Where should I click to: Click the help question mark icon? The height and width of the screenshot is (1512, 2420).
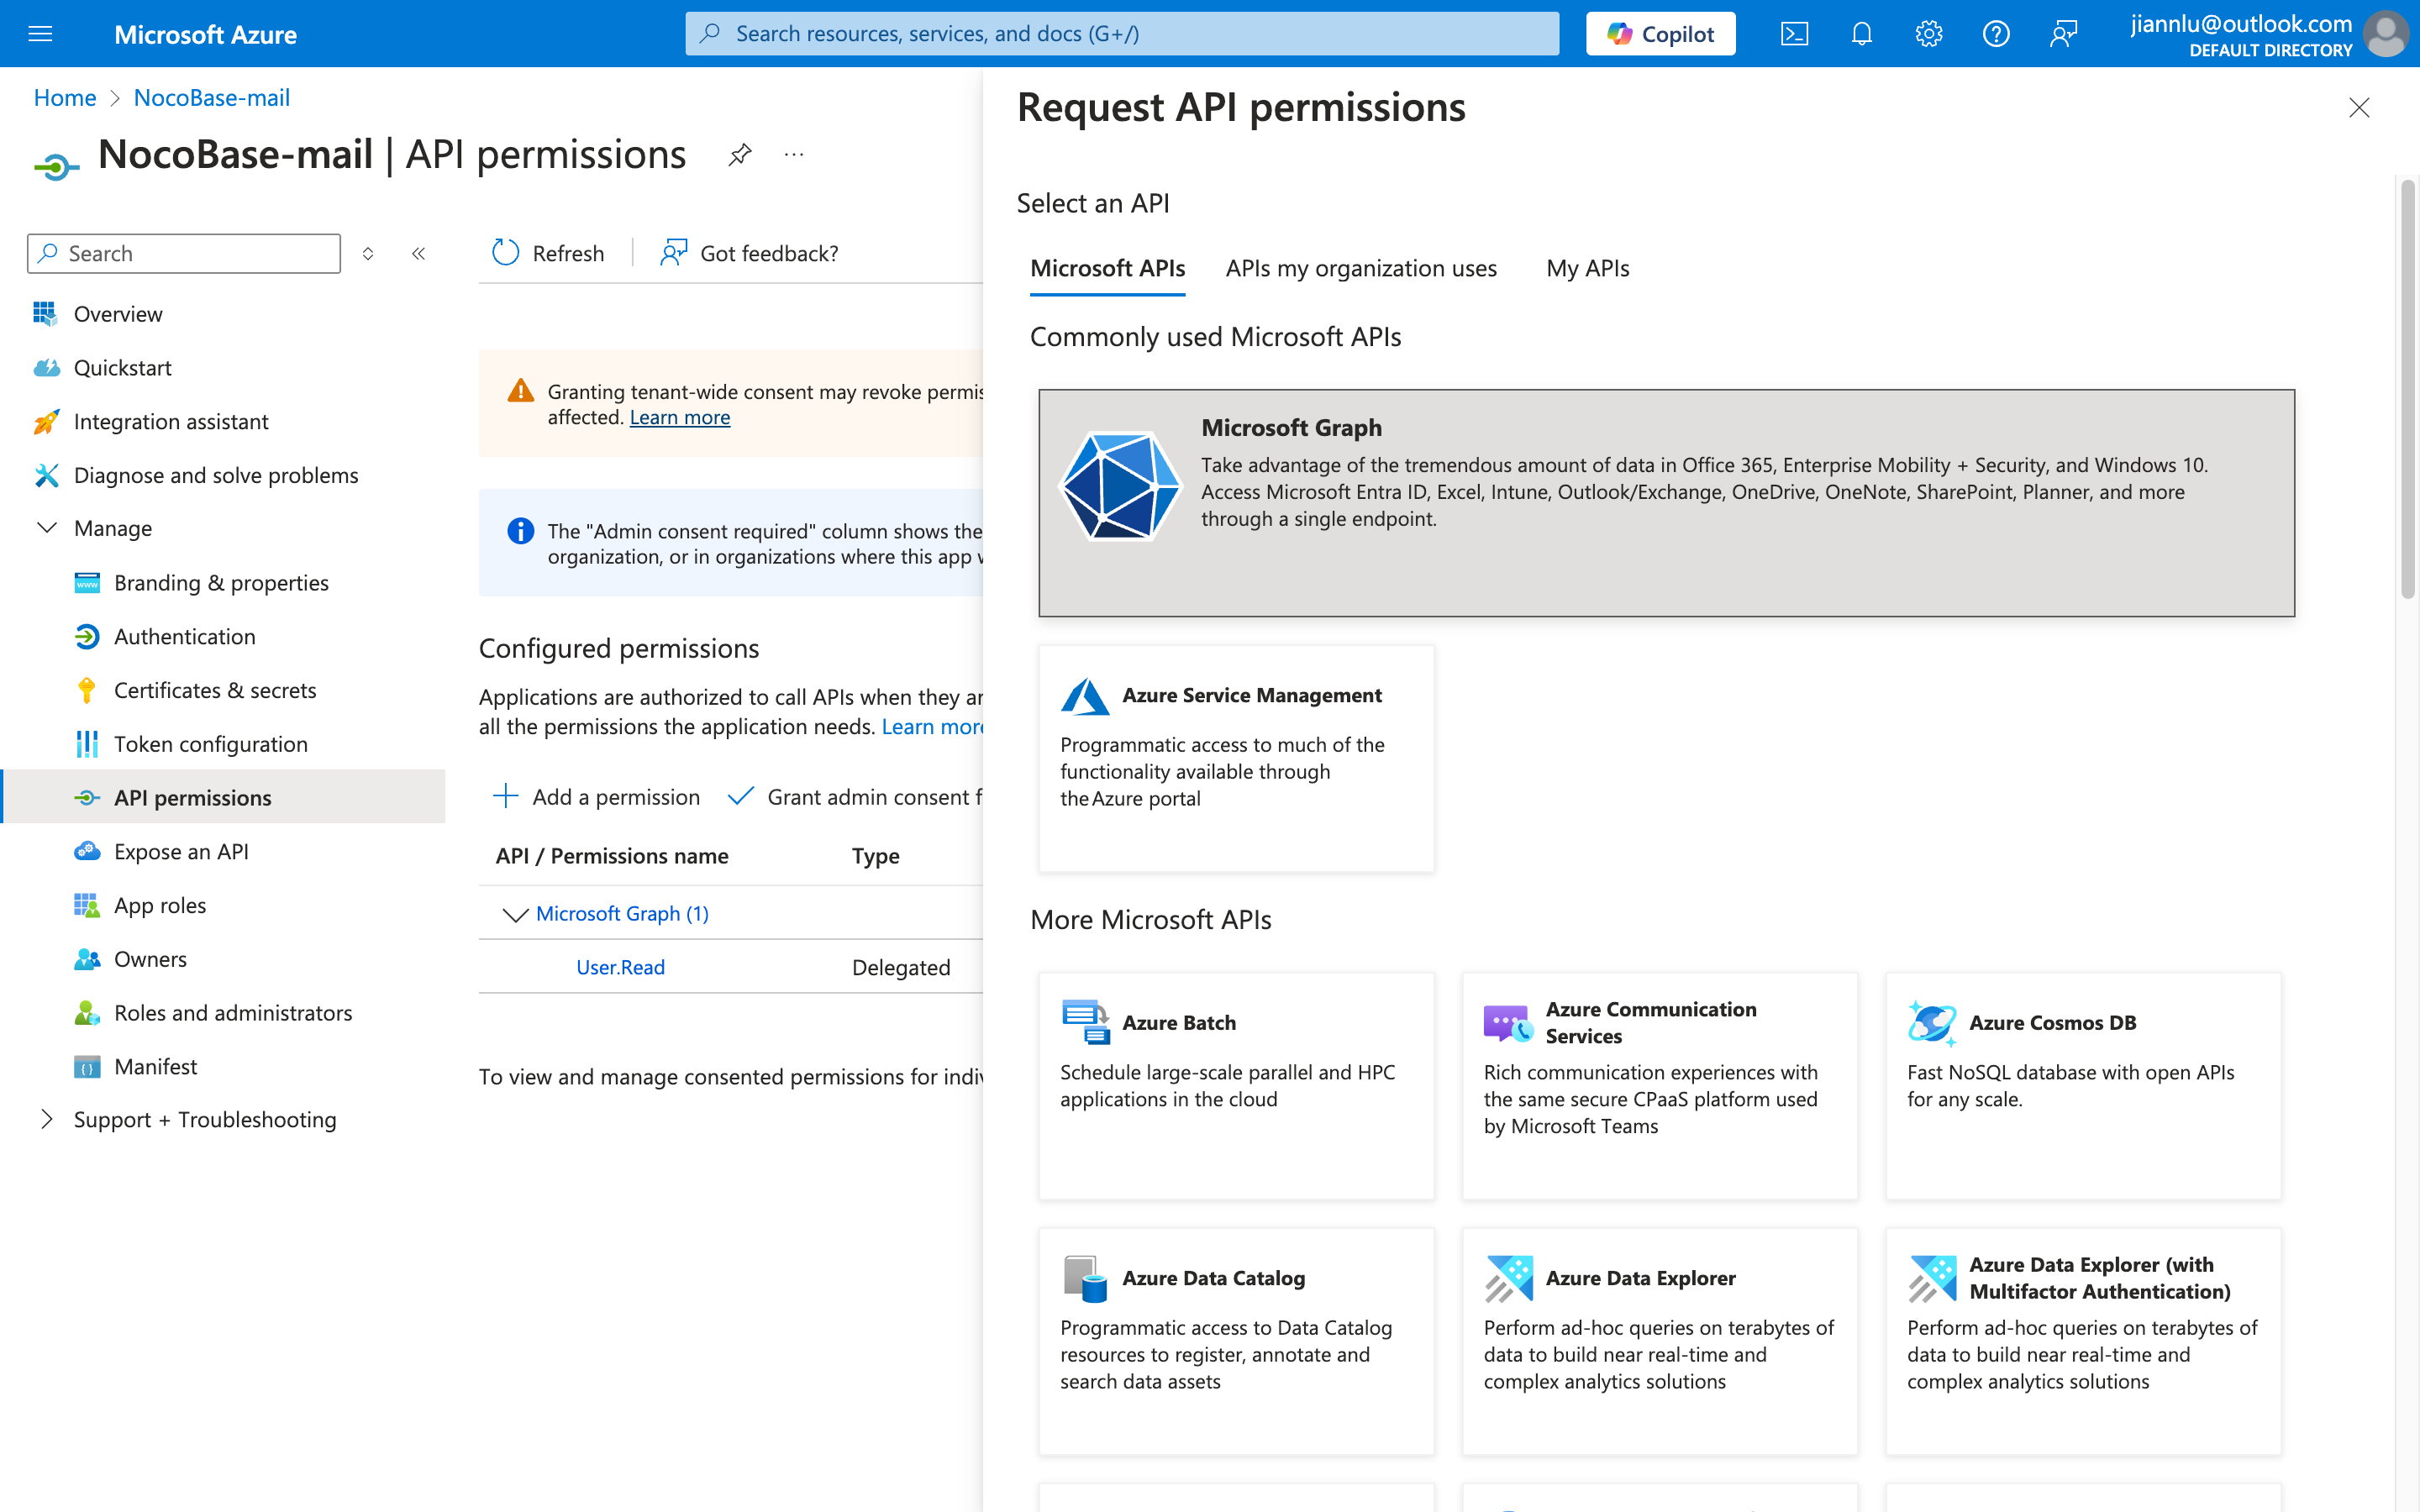click(x=1995, y=34)
